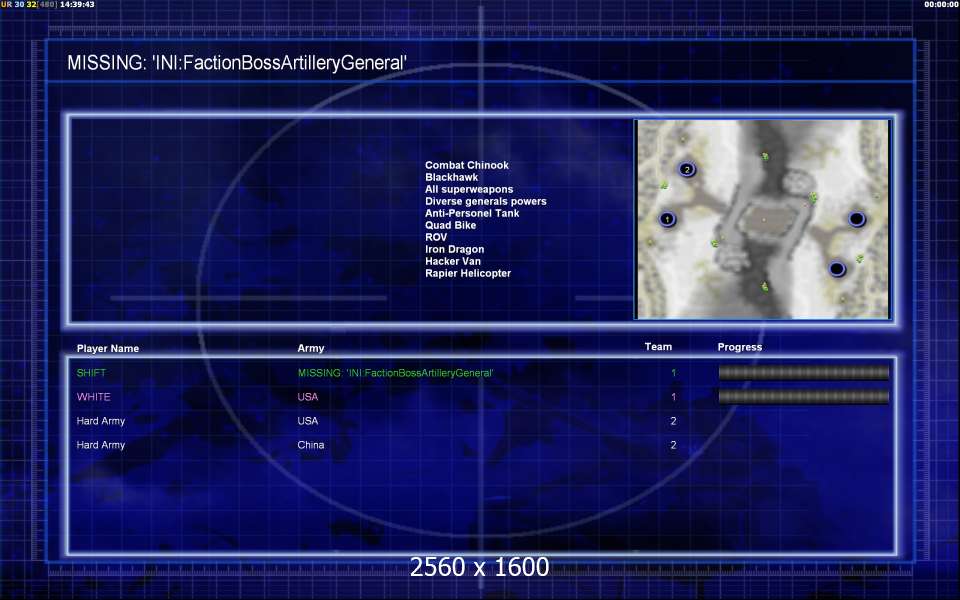Click WHITE's loading progress bar
The height and width of the screenshot is (600, 960).
click(803, 397)
